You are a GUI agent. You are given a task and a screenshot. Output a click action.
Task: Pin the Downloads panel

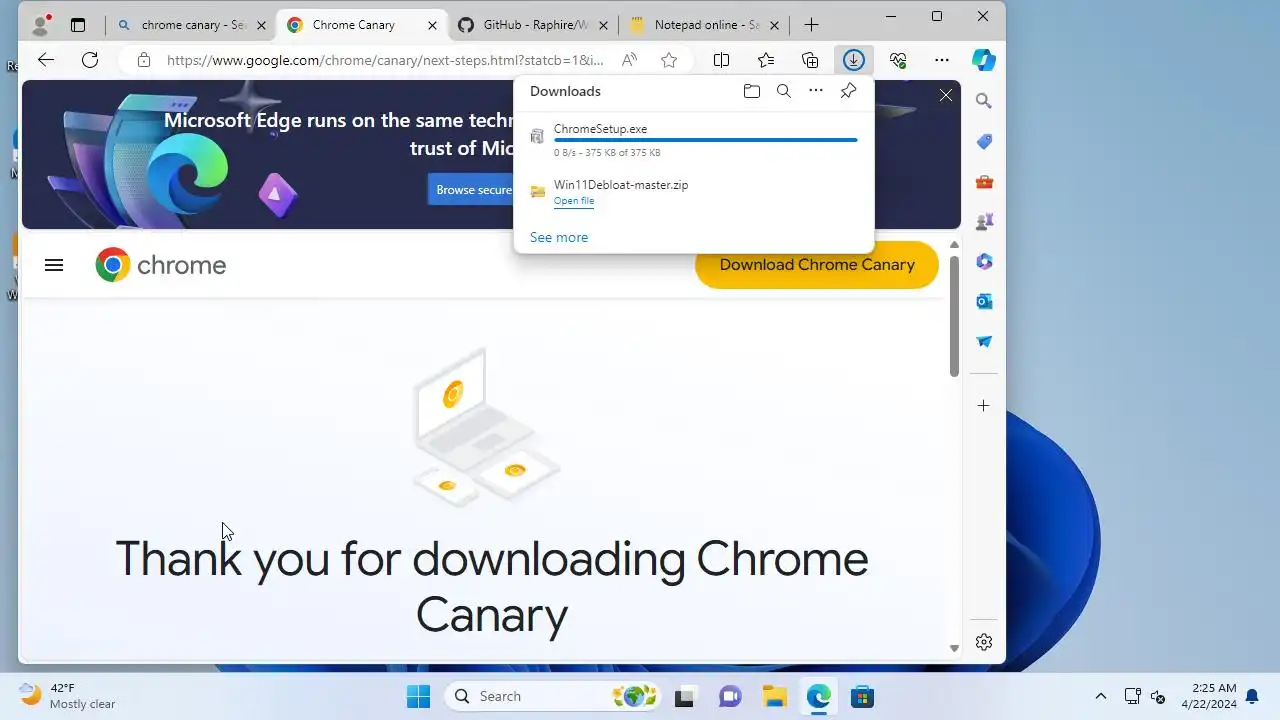[x=848, y=91]
